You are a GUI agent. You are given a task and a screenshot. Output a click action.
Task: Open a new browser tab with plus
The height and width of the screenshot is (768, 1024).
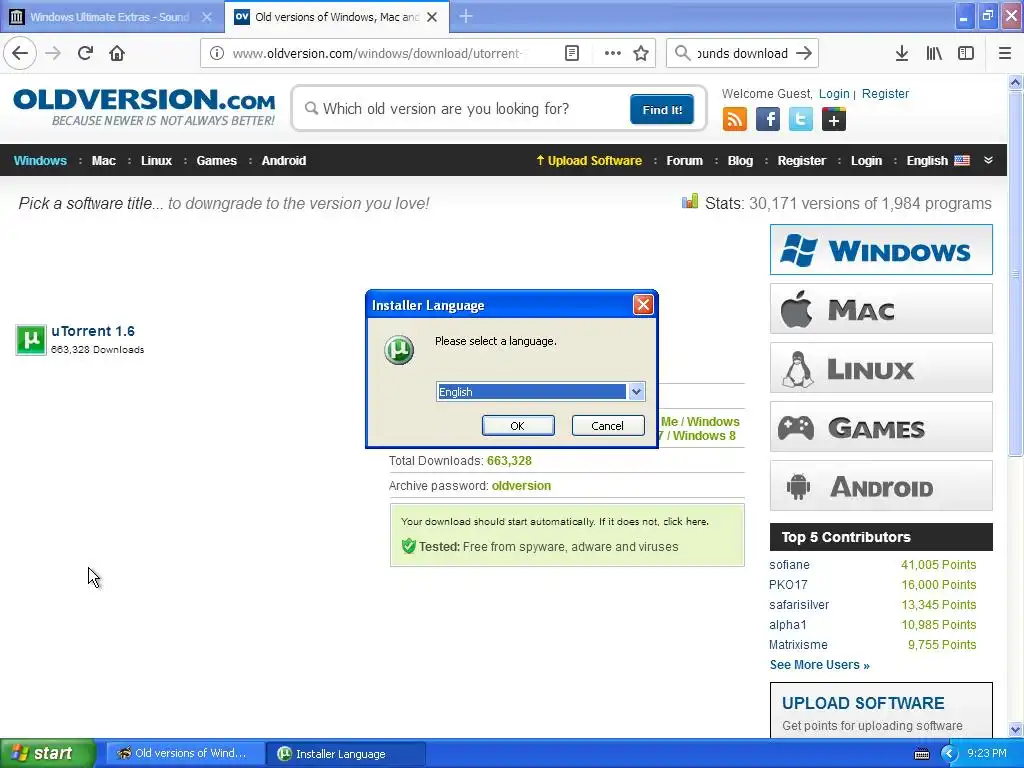pyautogui.click(x=466, y=16)
